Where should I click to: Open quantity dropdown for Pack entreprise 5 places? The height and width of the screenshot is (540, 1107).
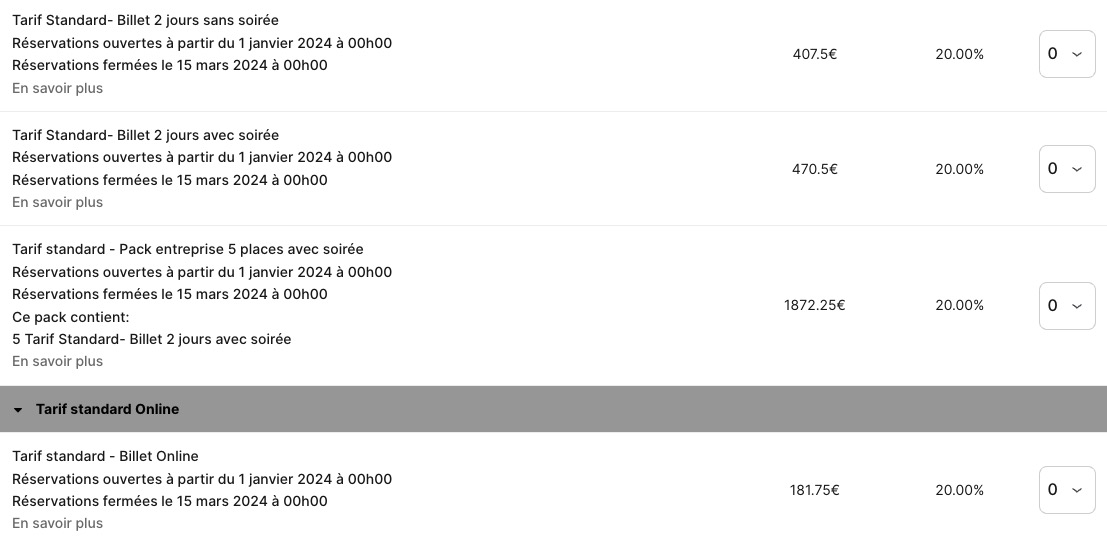[1066, 305]
